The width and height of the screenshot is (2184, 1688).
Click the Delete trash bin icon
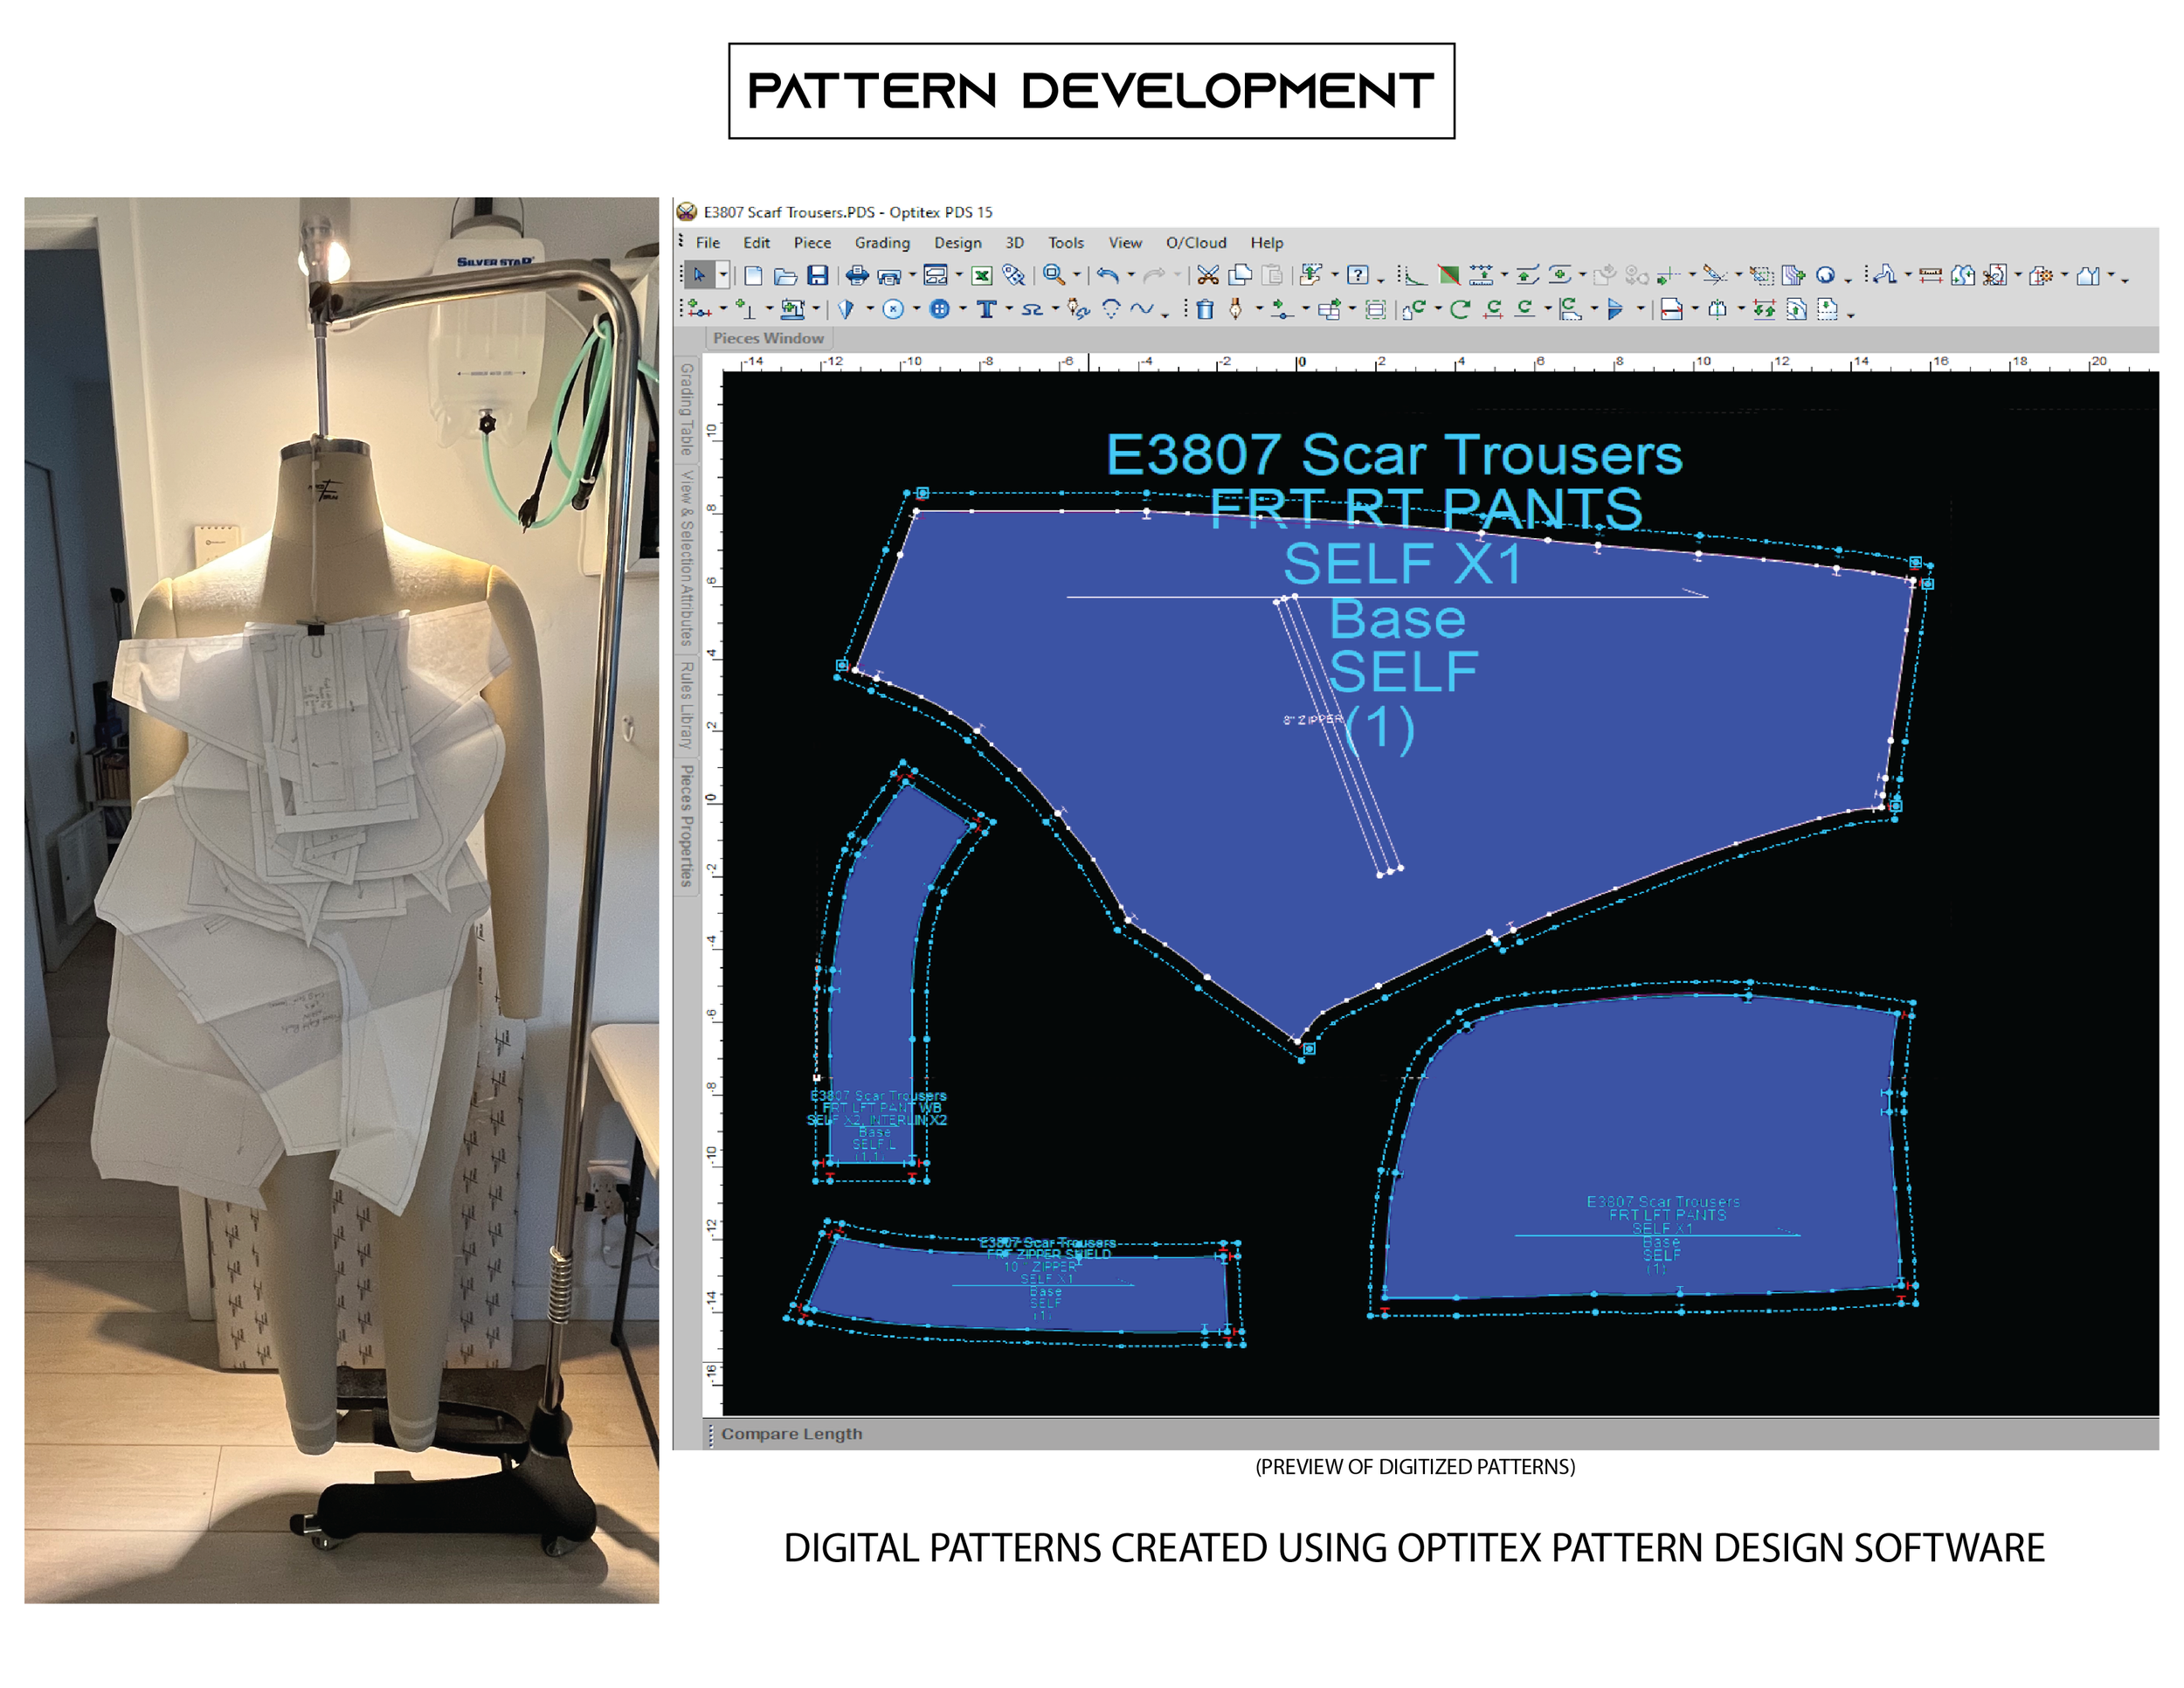(x=1205, y=309)
